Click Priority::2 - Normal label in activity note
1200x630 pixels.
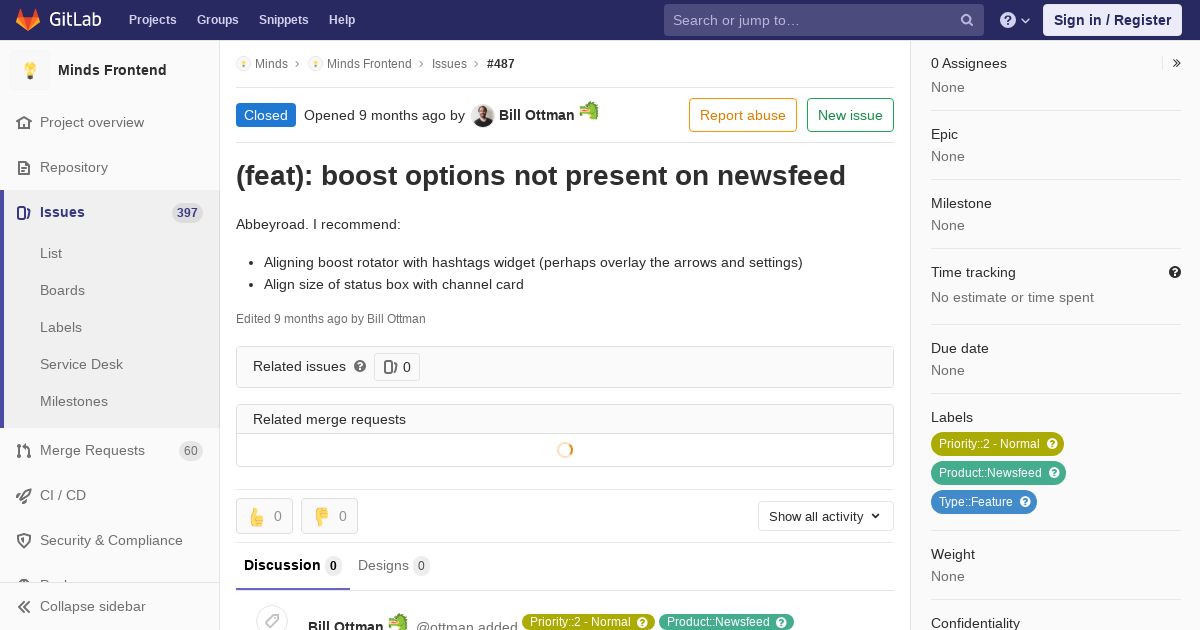pos(588,622)
